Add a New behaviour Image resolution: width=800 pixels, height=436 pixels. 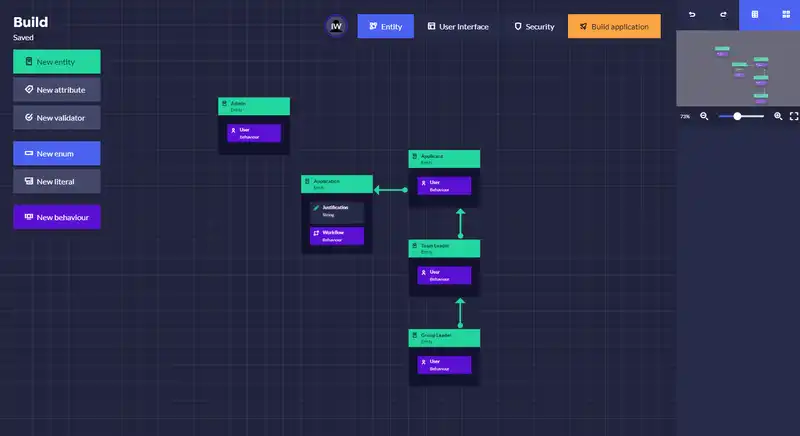pyautogui.click(x=57, y=217)
